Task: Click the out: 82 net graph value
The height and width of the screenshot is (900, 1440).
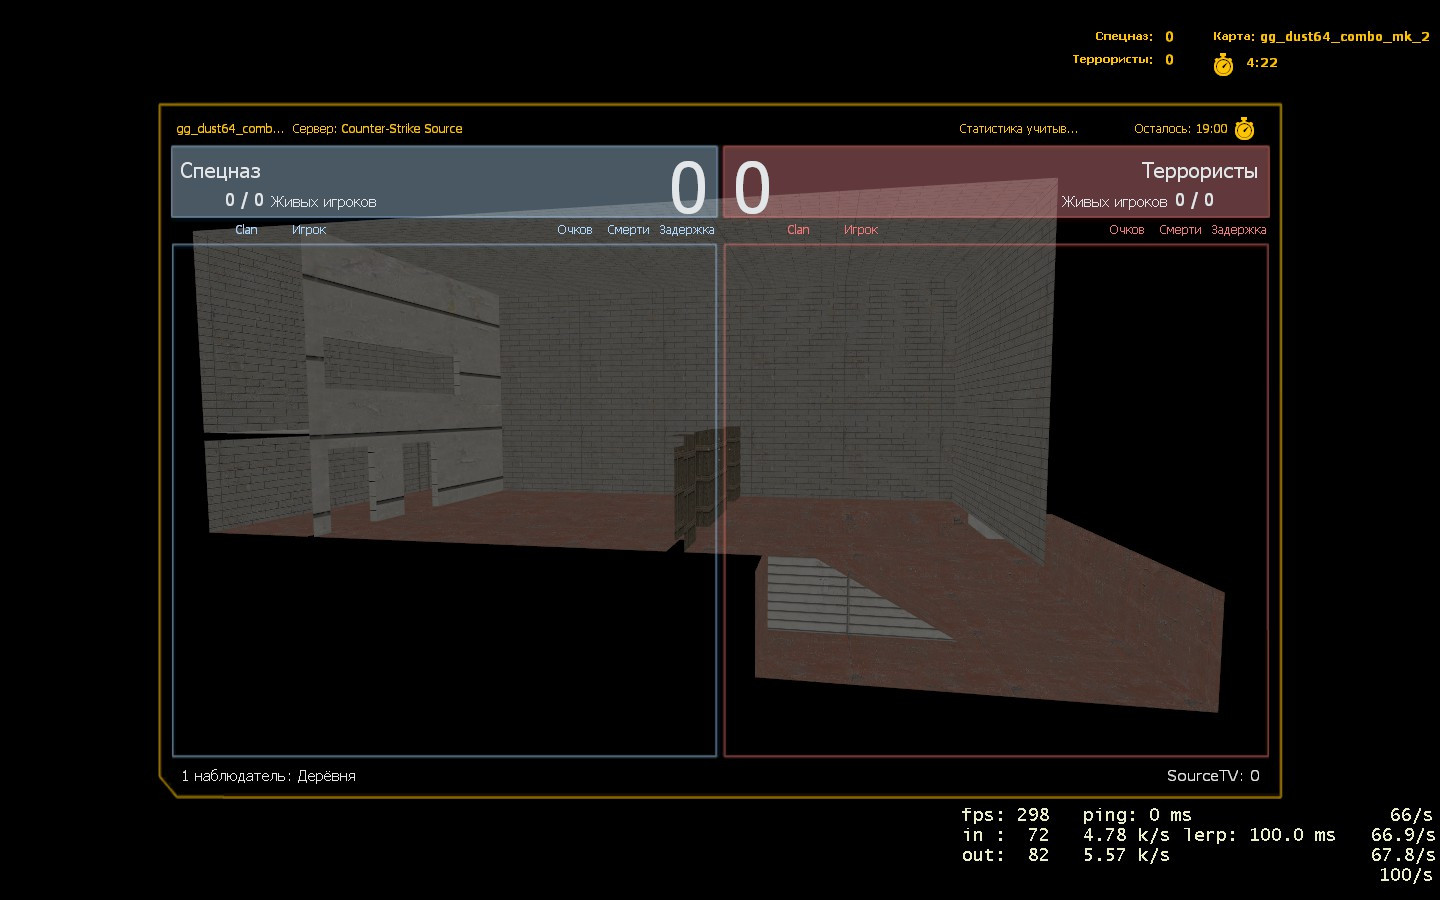Action: pos(1006,855)
